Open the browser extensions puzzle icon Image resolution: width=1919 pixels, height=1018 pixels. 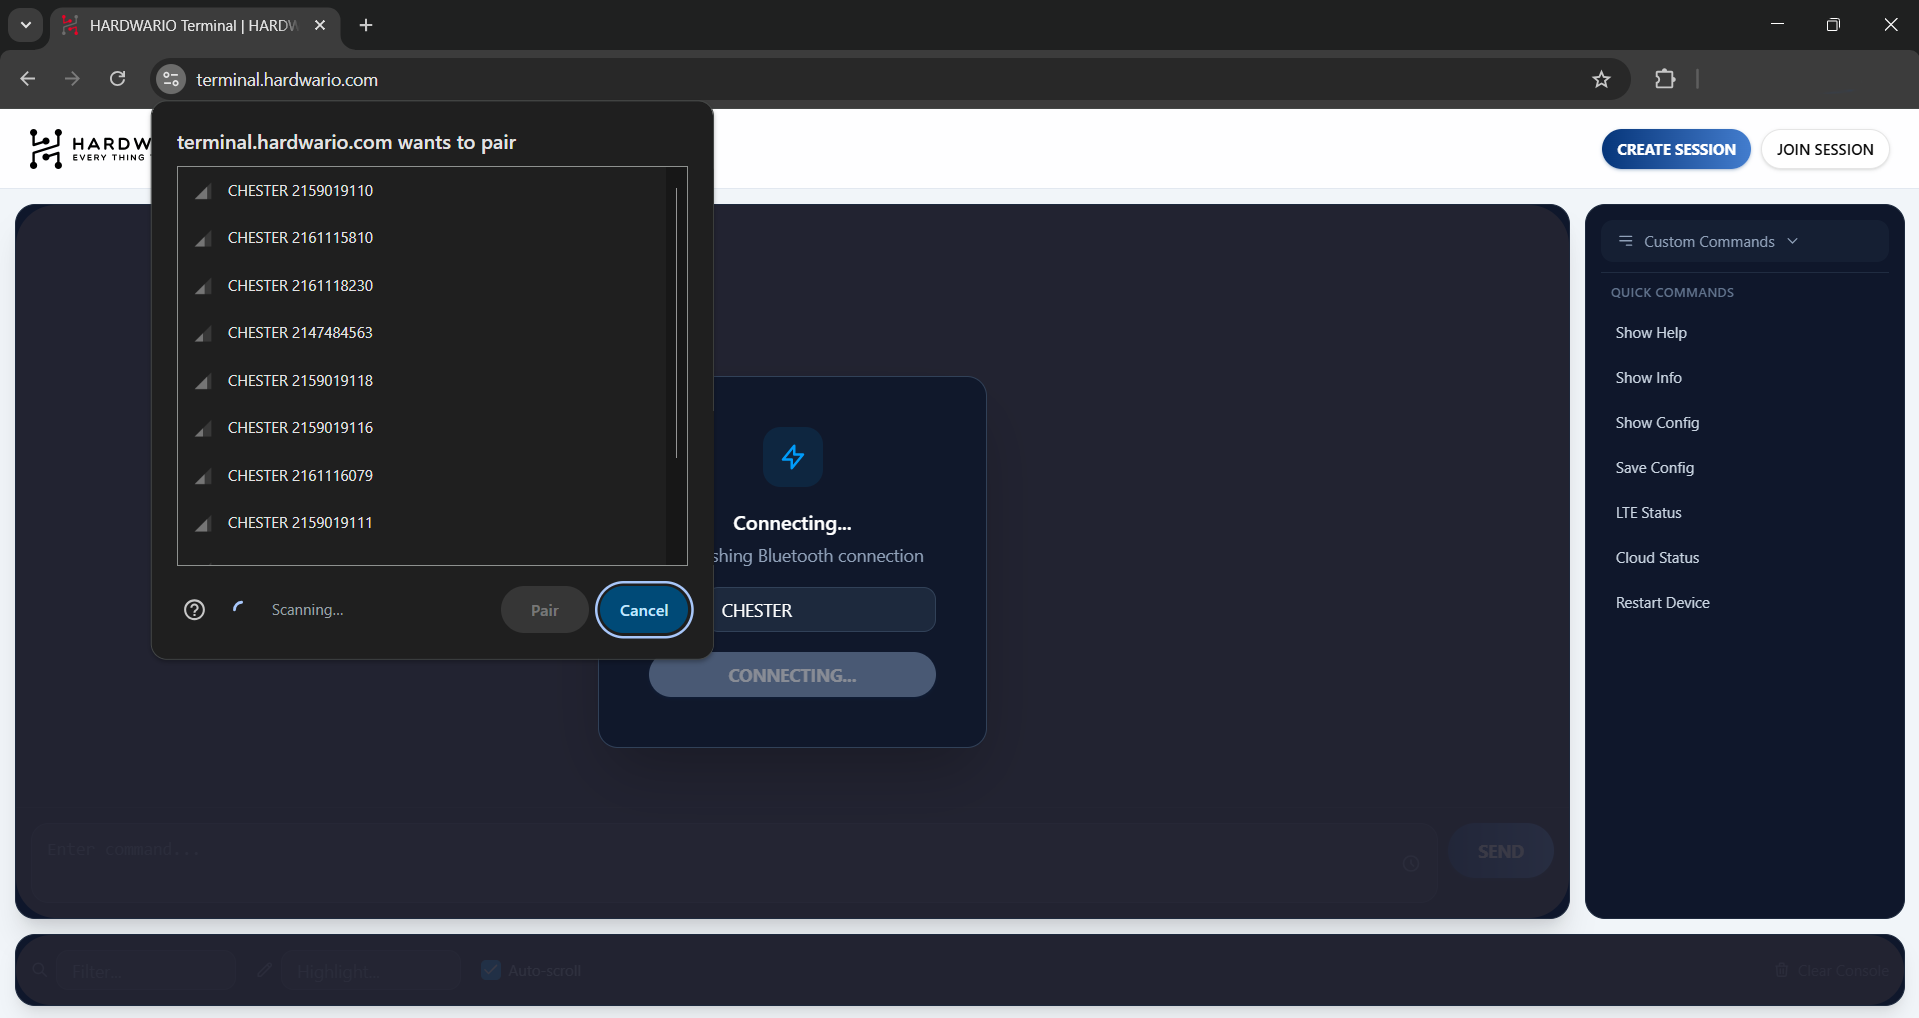[x=1665, y=79]
